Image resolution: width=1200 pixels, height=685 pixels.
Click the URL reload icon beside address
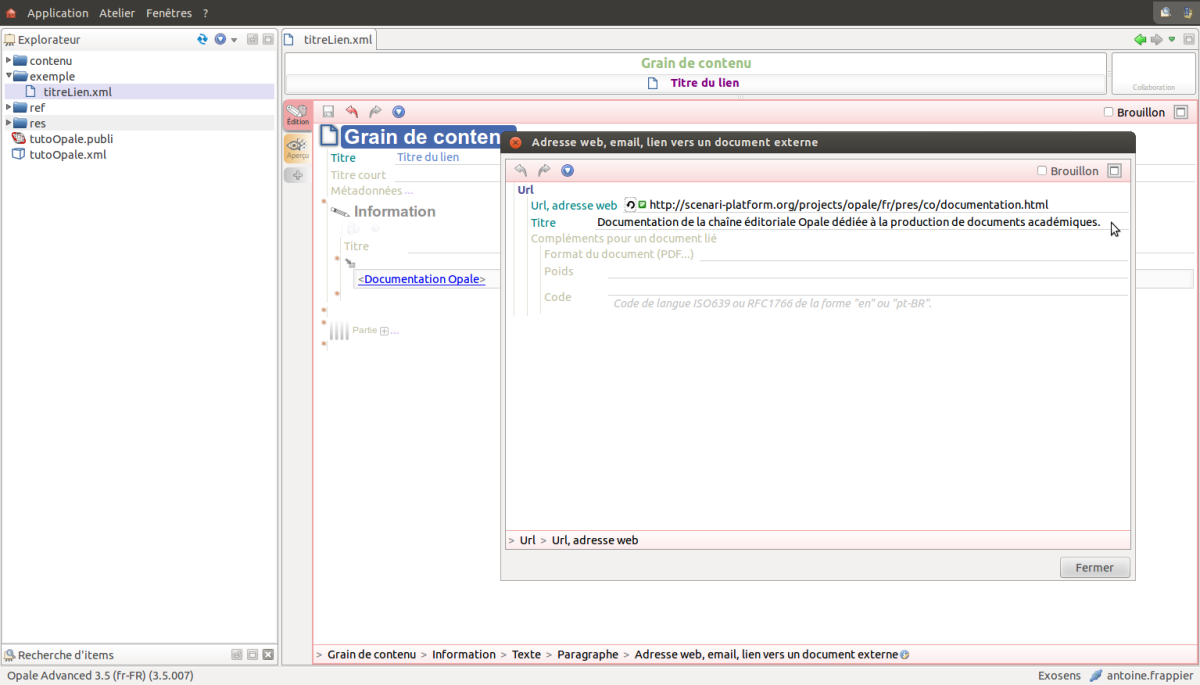(x=631, y=205)
